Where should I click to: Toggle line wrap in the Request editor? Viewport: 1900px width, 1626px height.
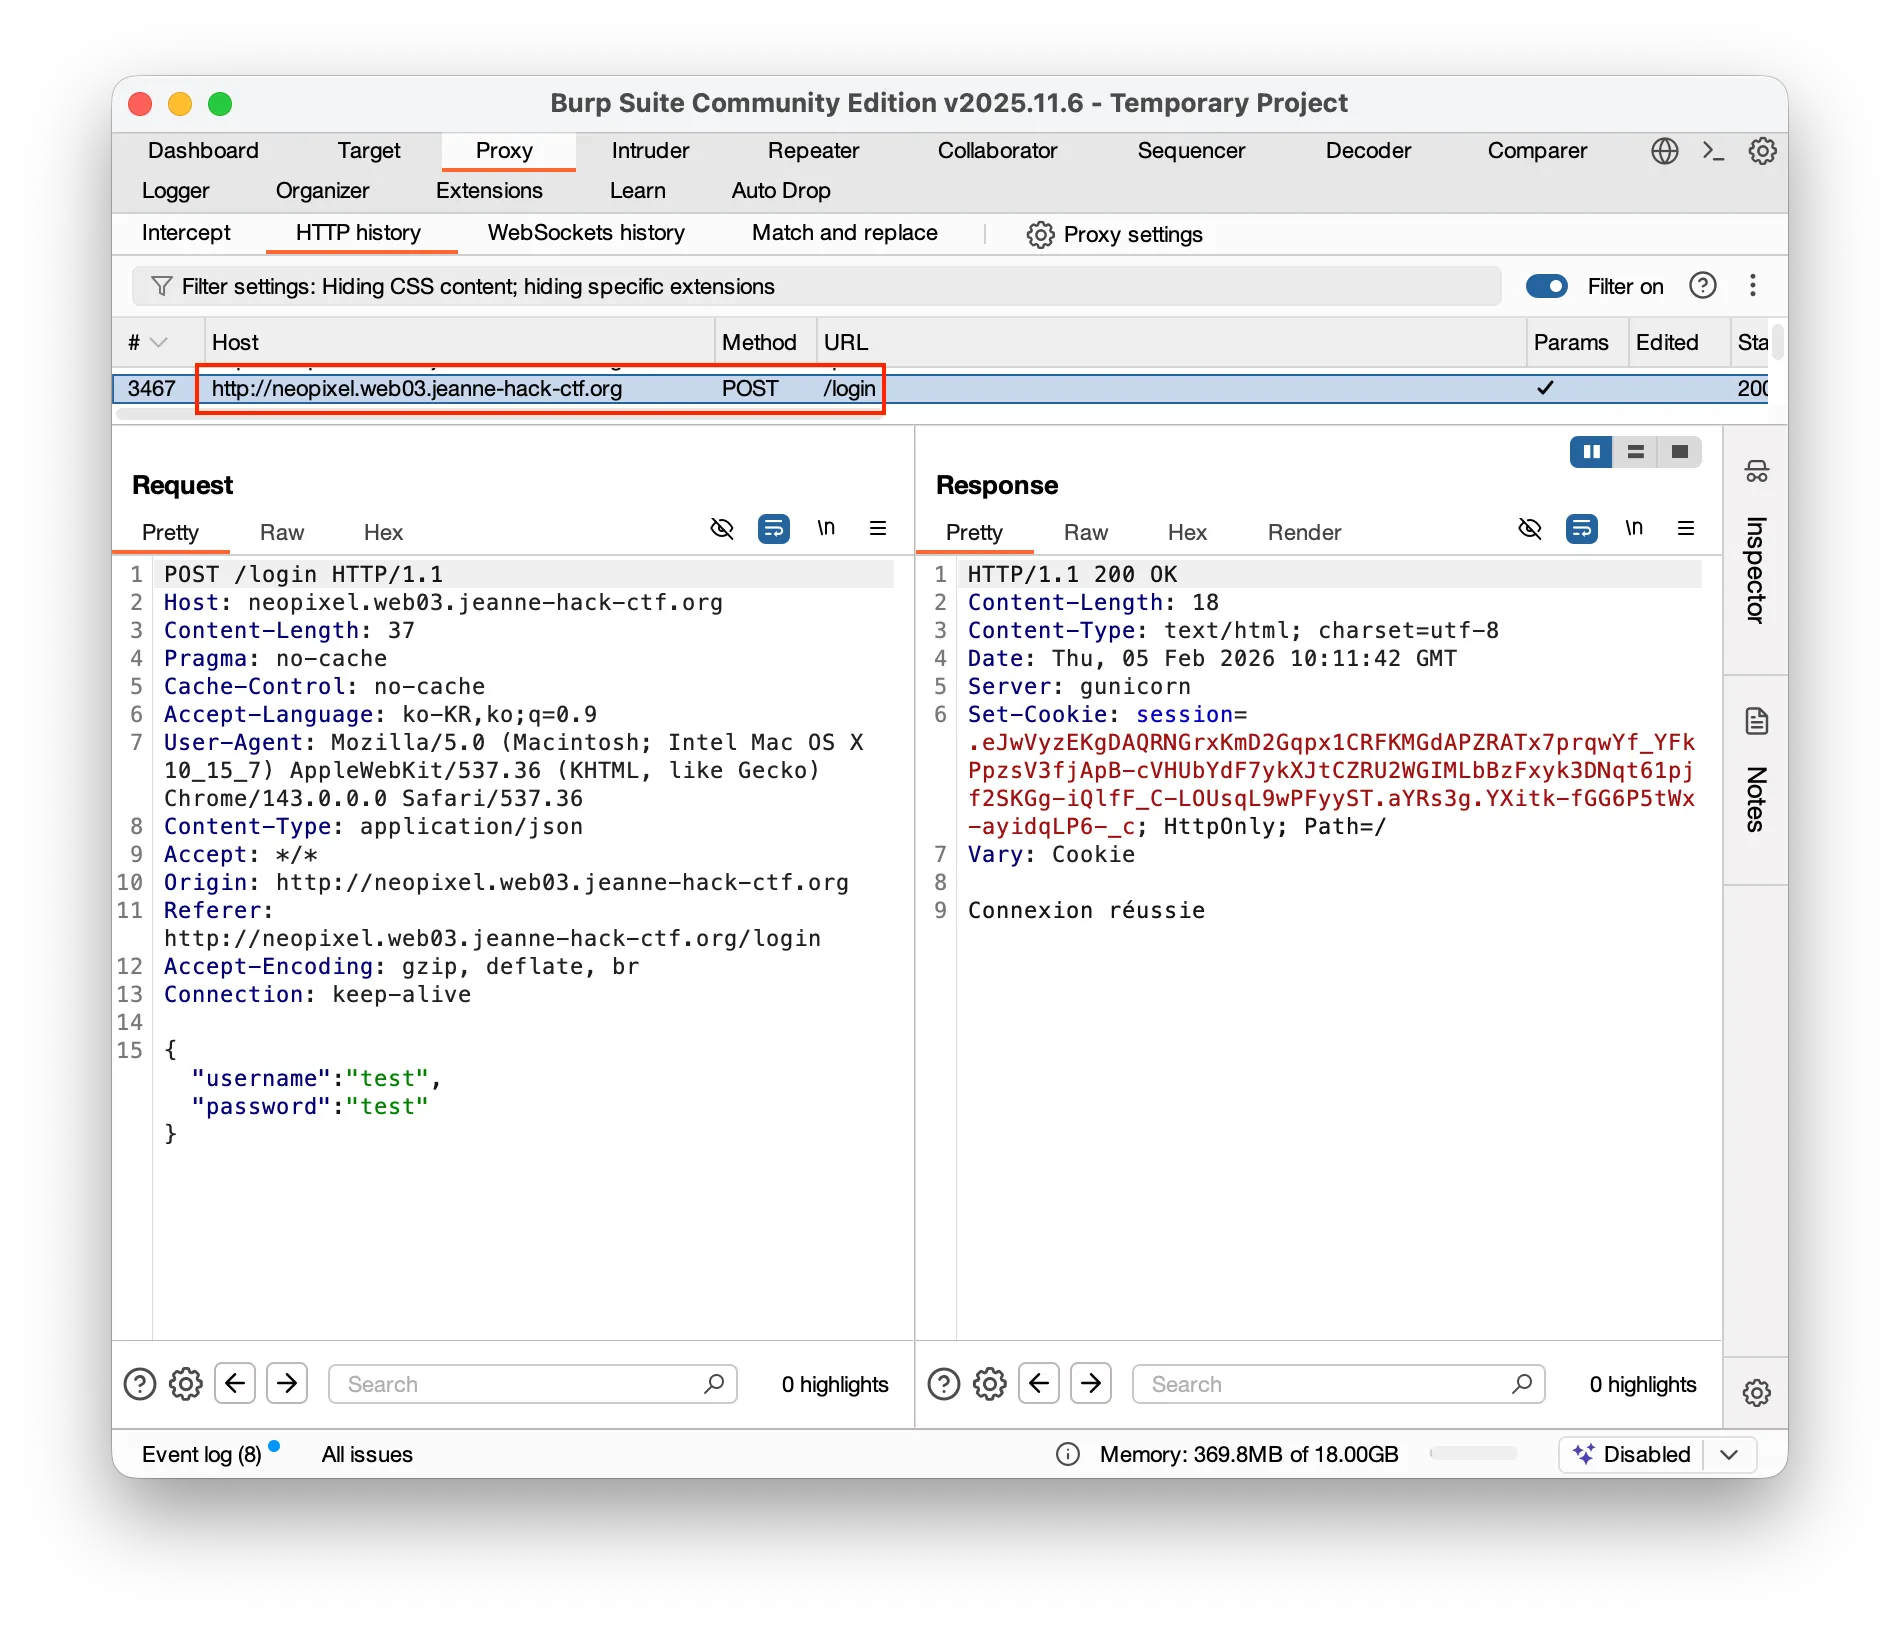click(774, 528)
